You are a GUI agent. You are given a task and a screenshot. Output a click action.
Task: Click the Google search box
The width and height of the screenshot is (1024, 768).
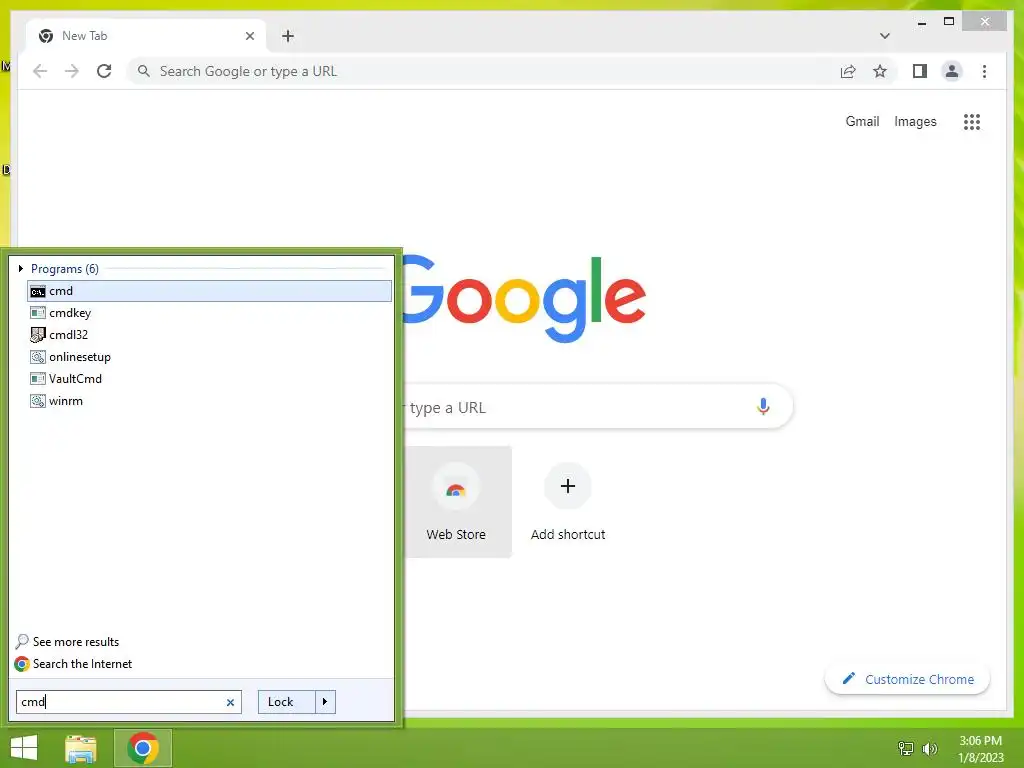click(598, 407)
